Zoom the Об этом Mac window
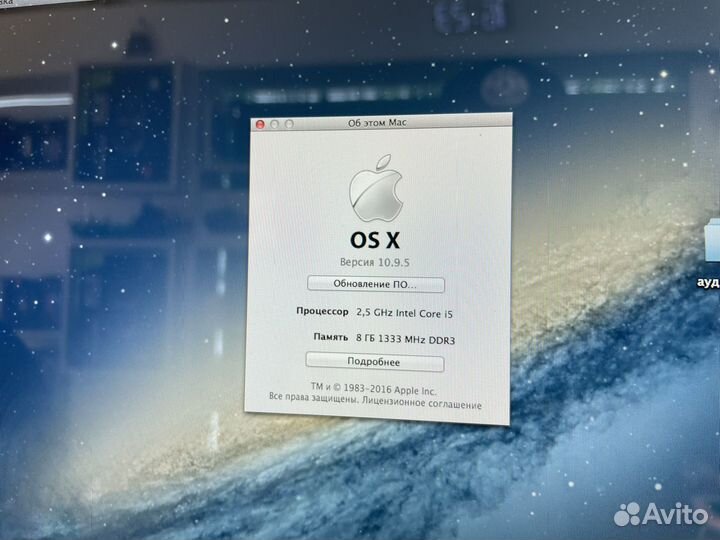 click(289, 124)
